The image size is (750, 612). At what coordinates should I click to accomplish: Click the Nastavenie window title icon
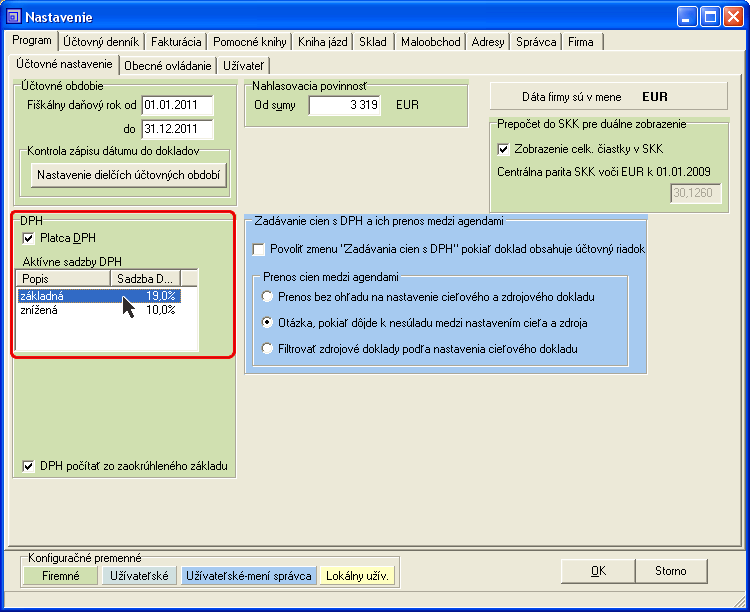click(x=14, y=17)
